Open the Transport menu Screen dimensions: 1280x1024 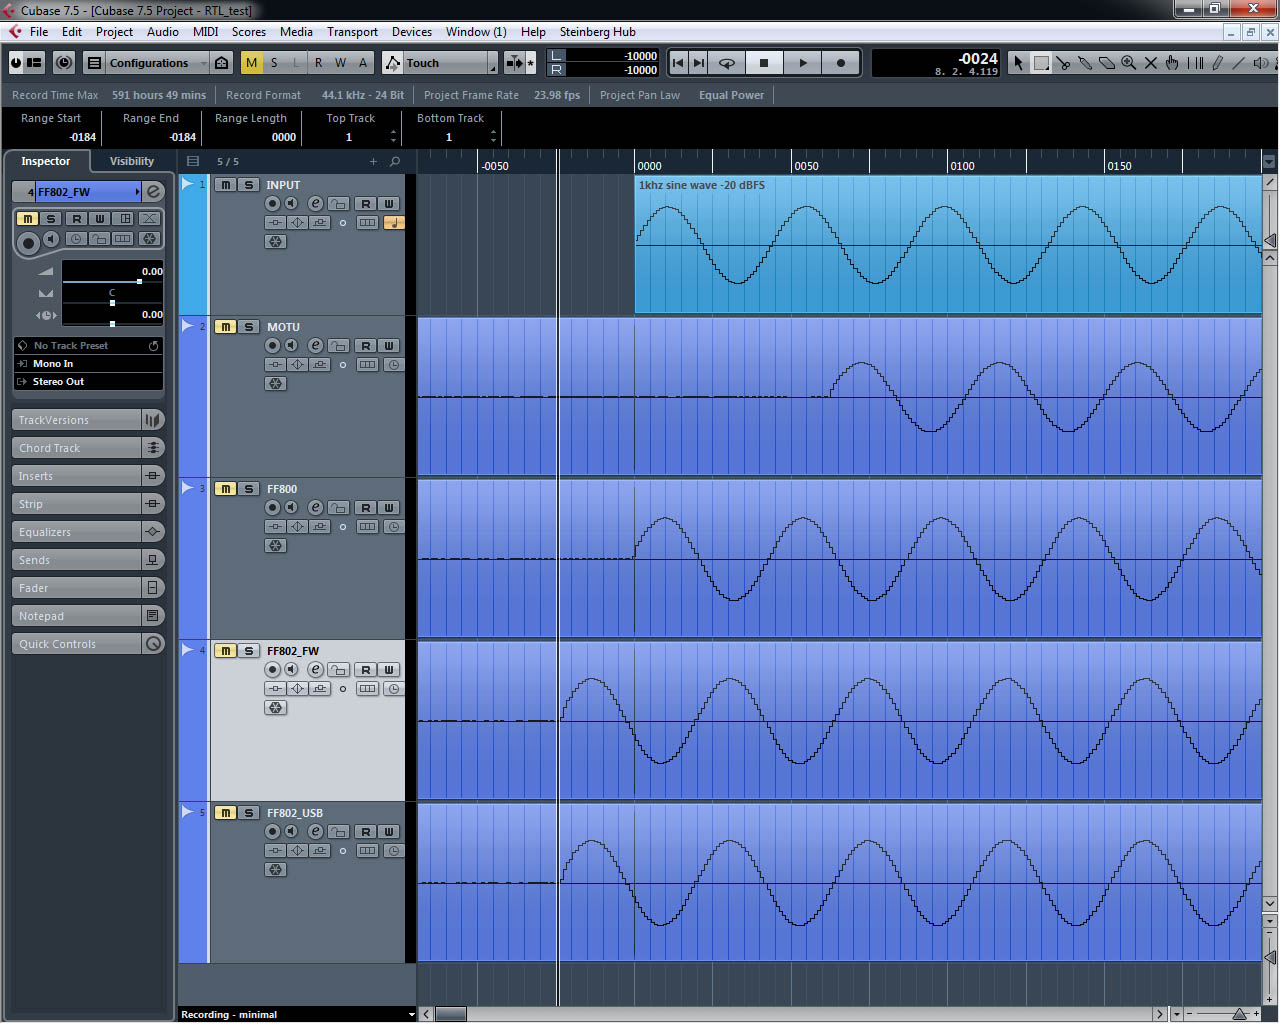tap(352, 32)
